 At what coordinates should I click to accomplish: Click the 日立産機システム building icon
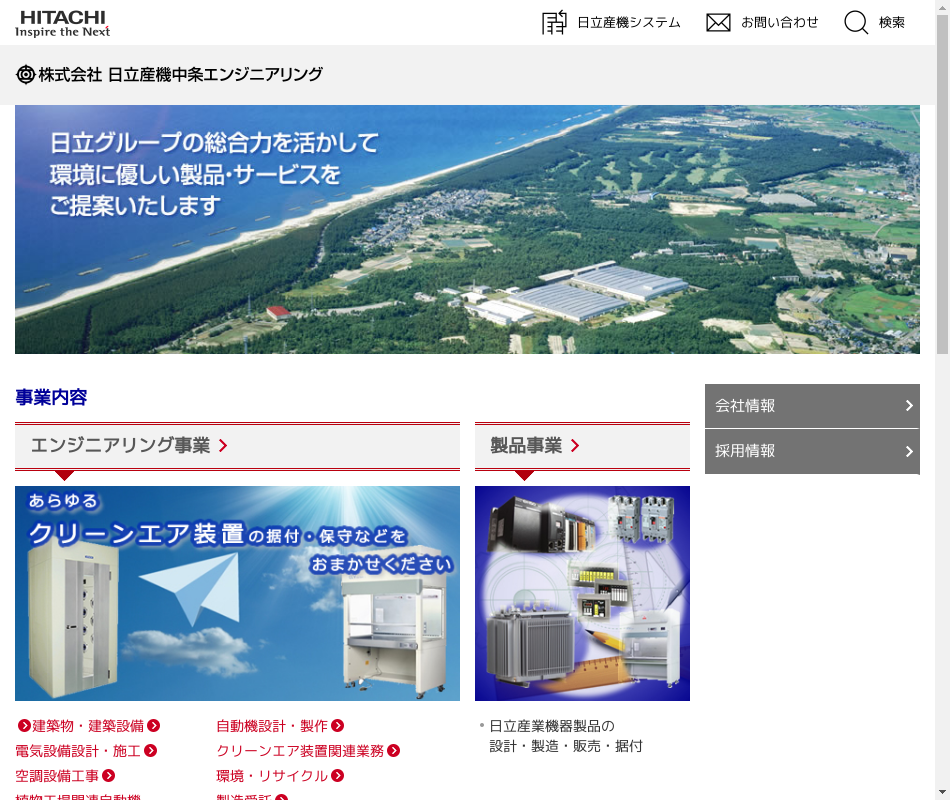pos(554,23)
